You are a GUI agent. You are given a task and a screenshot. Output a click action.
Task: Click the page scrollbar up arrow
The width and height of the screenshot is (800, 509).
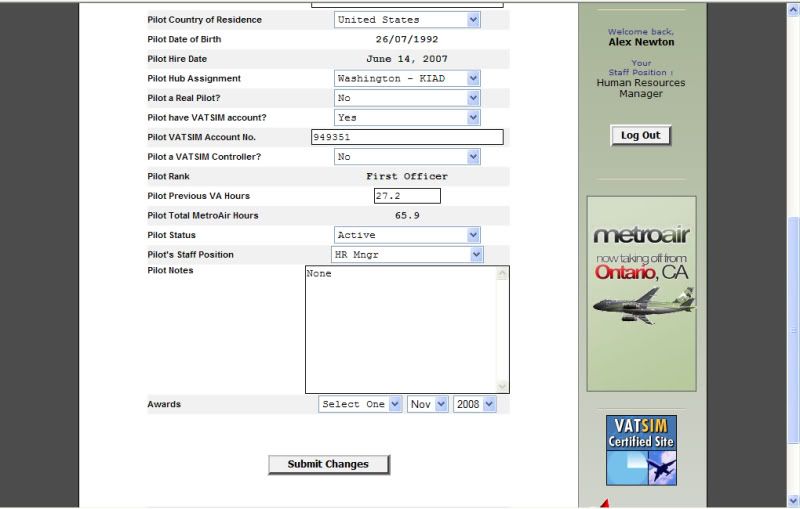click(794, 9)
